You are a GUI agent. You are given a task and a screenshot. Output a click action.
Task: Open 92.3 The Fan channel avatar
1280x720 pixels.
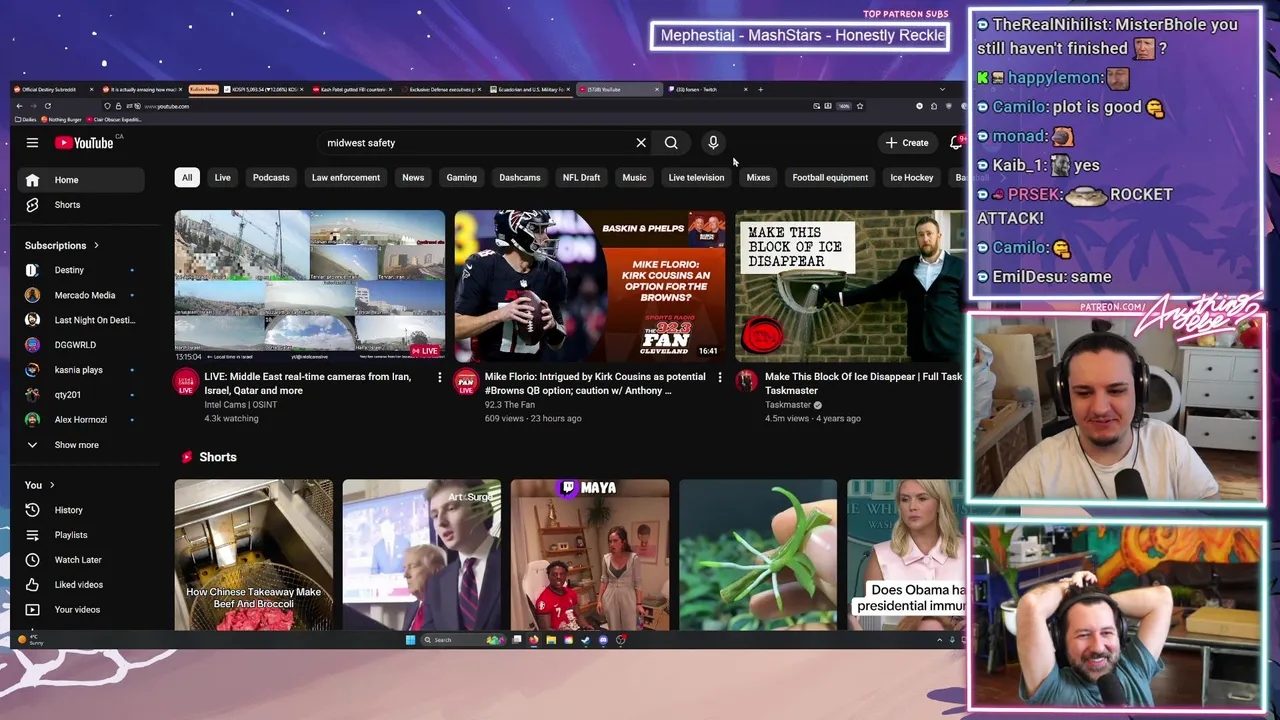[x=466, y=382]
